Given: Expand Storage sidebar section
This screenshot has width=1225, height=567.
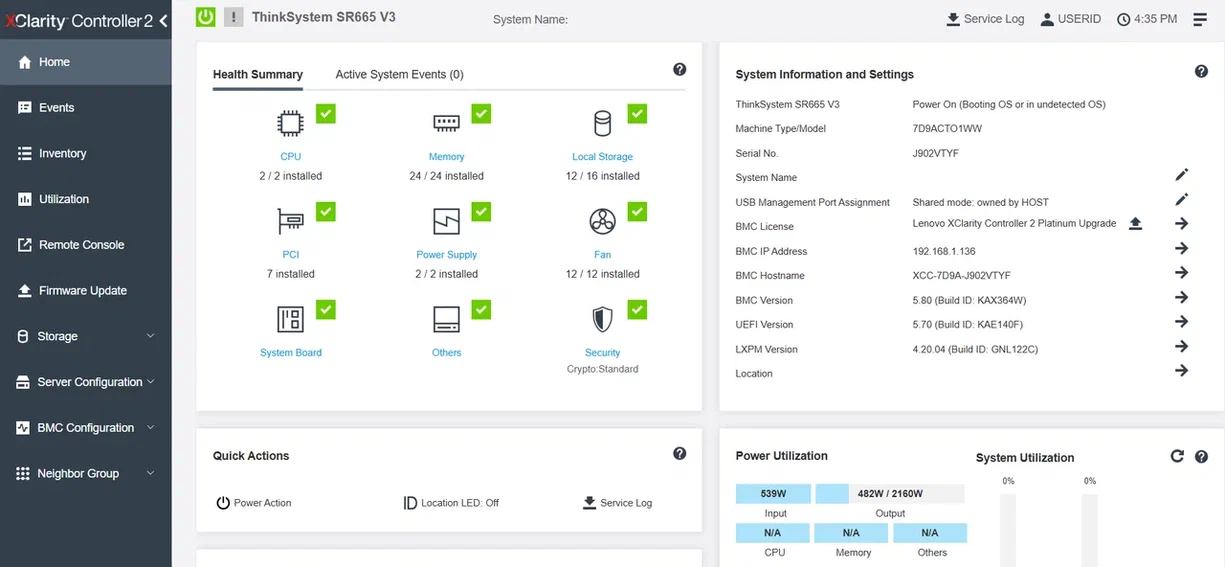Looking at the screenshot, I should 86,336.
